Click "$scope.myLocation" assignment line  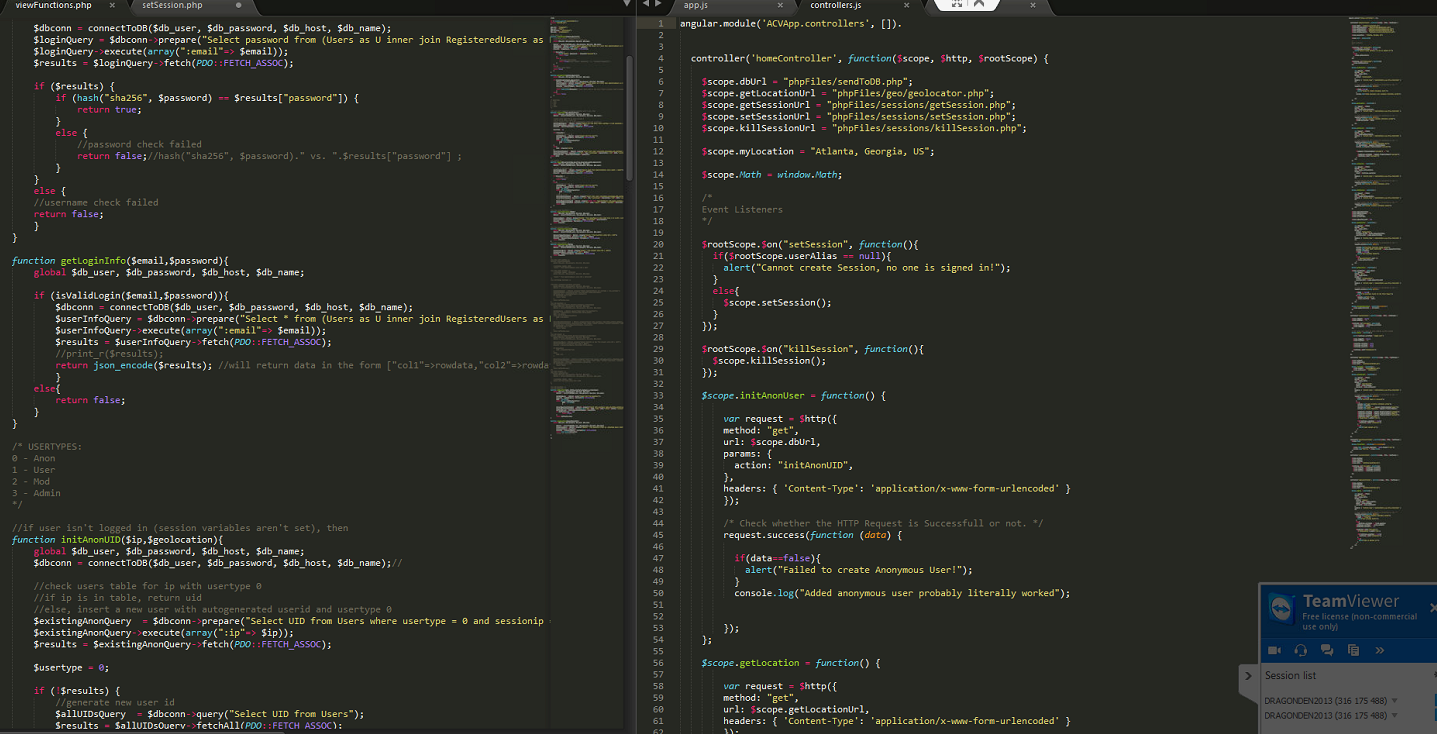(817, 151)
